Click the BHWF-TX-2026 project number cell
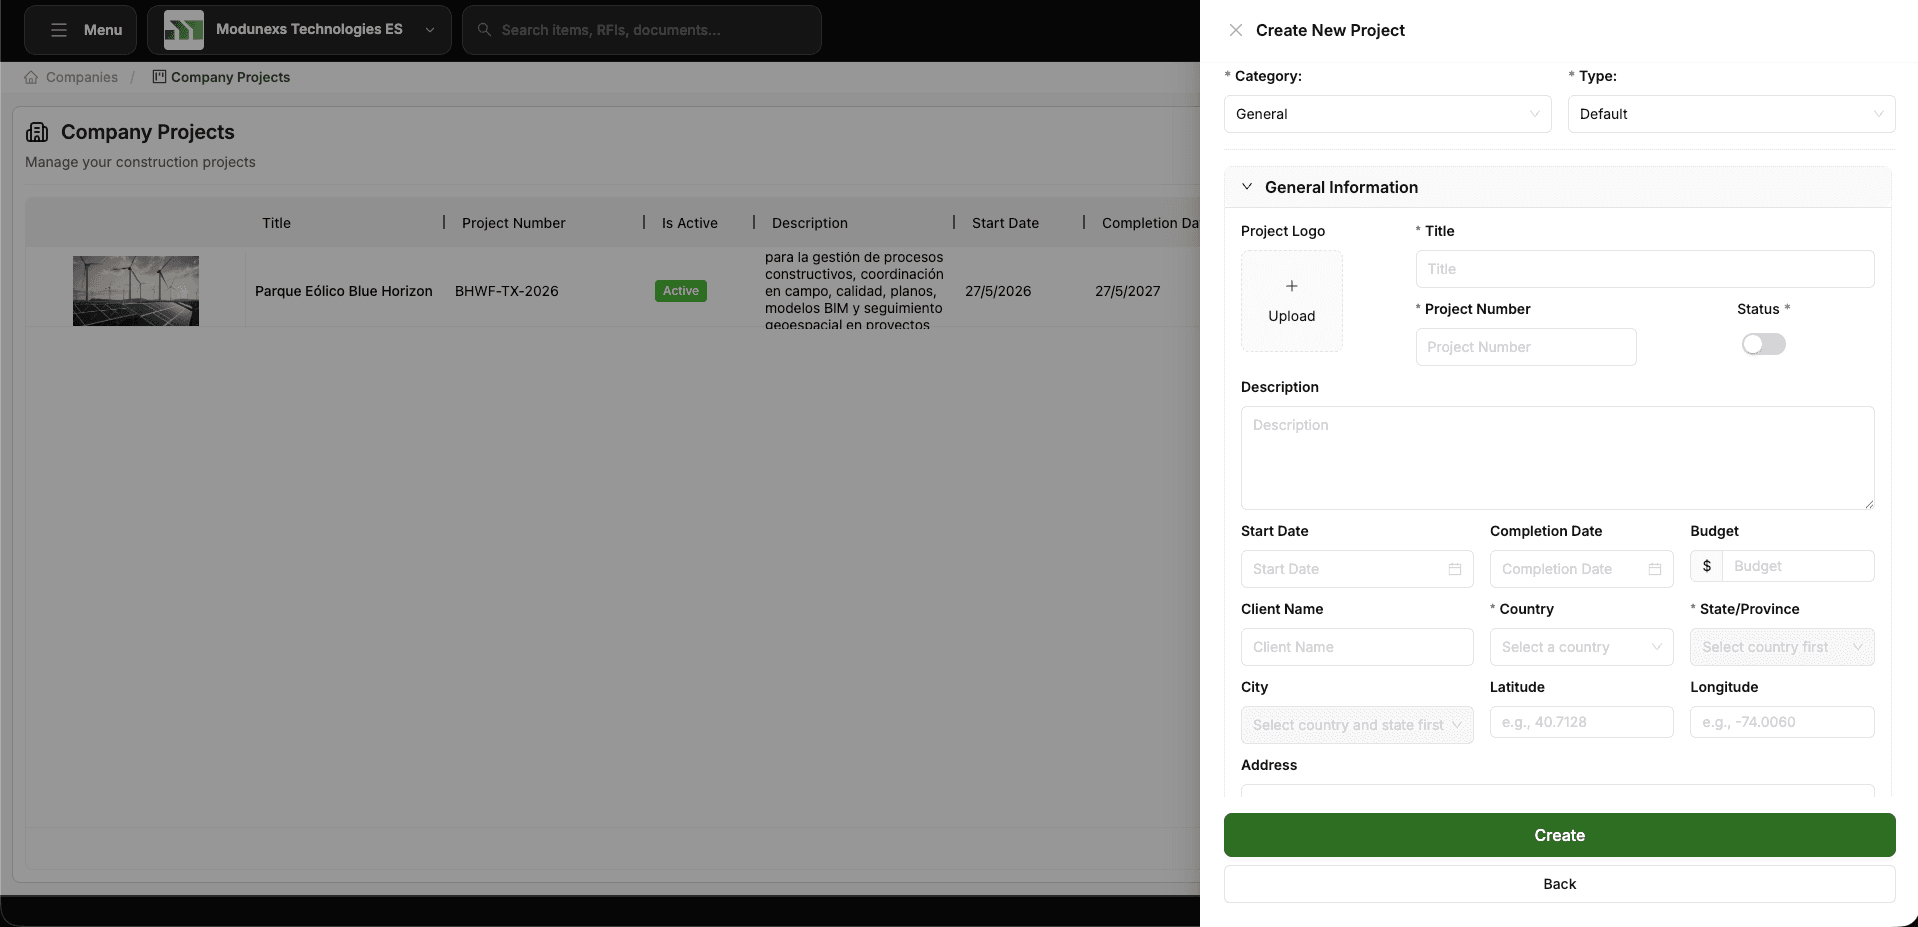 [x=507, y=291]
